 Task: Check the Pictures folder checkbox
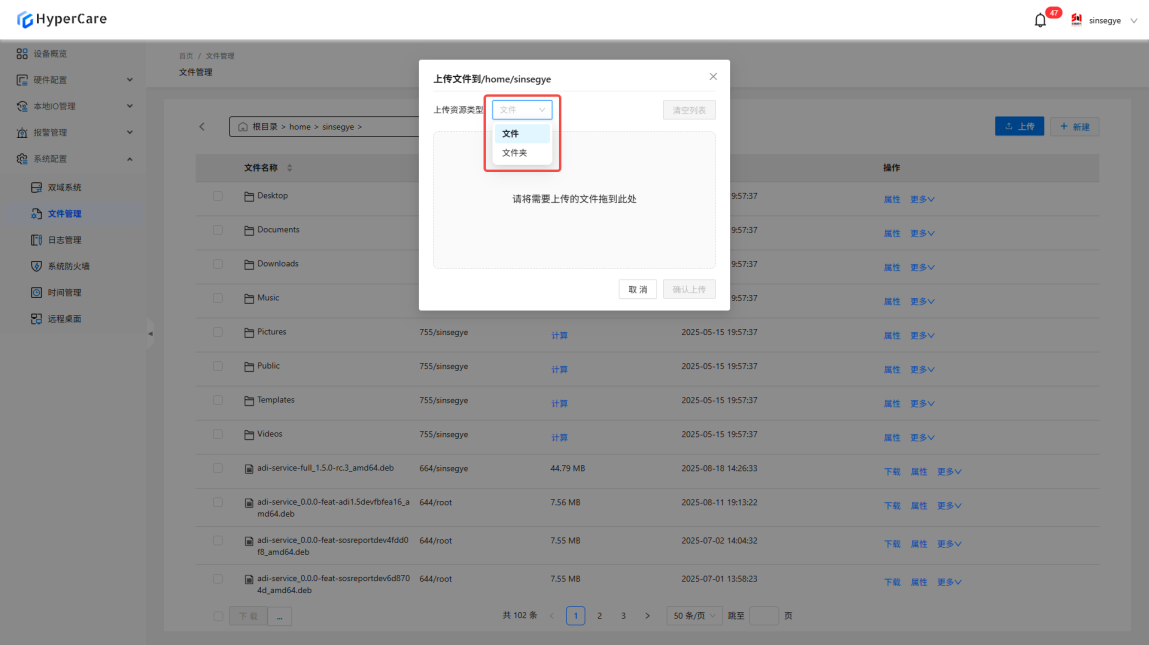218,332
